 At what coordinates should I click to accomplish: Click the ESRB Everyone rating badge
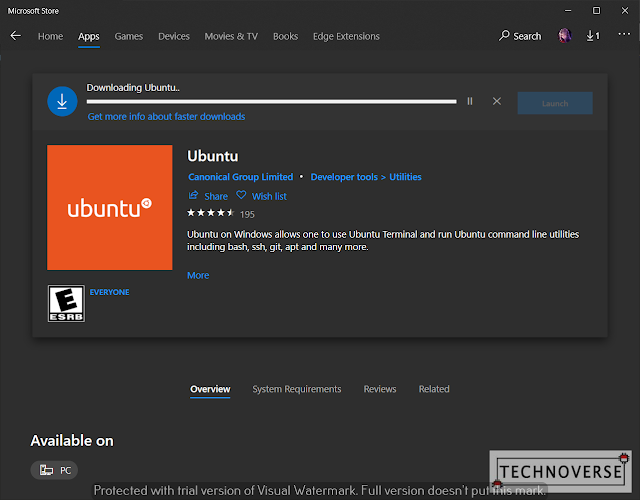point(66,303)
